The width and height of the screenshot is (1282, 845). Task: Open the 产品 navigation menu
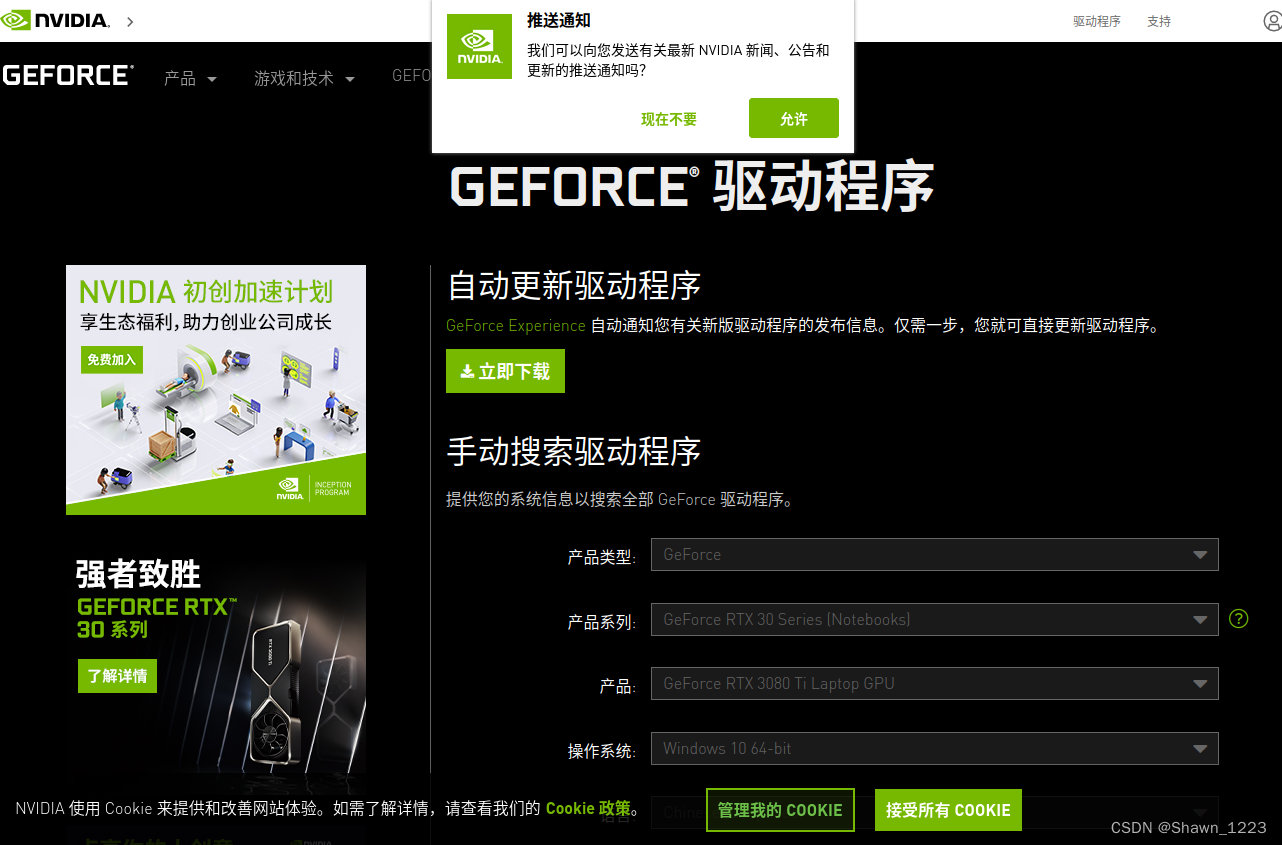[190, 78]
